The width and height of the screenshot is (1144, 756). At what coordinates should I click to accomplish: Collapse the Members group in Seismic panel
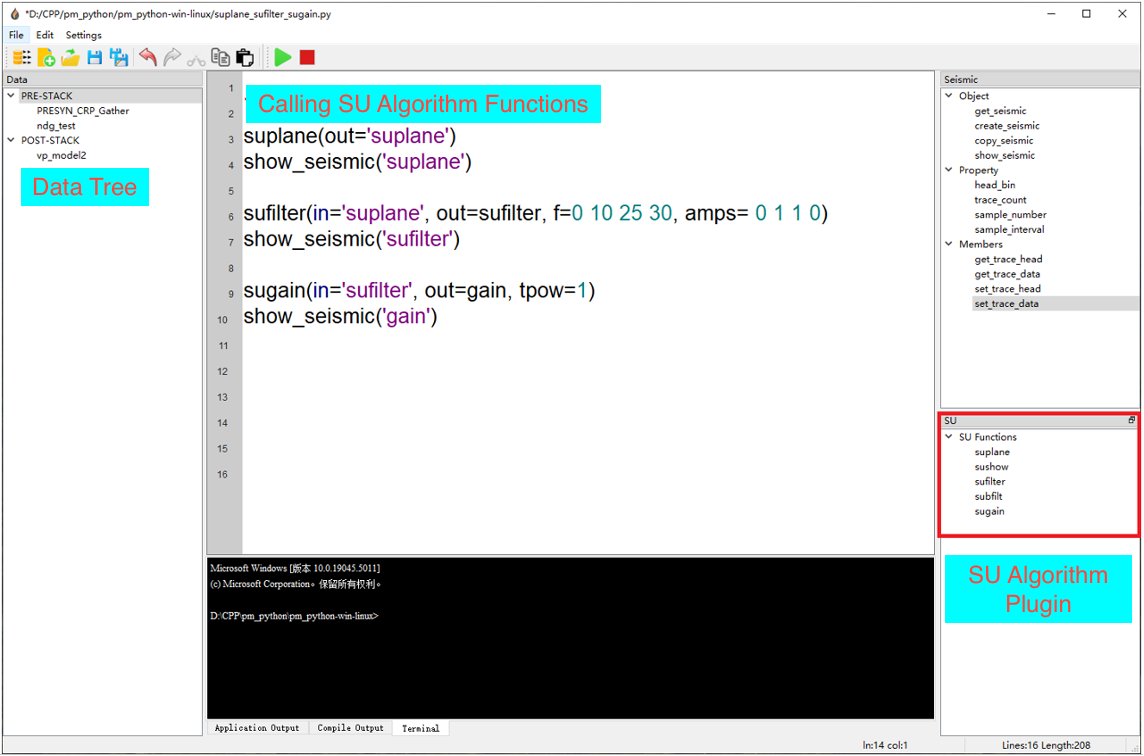click(x=948, y=244)
